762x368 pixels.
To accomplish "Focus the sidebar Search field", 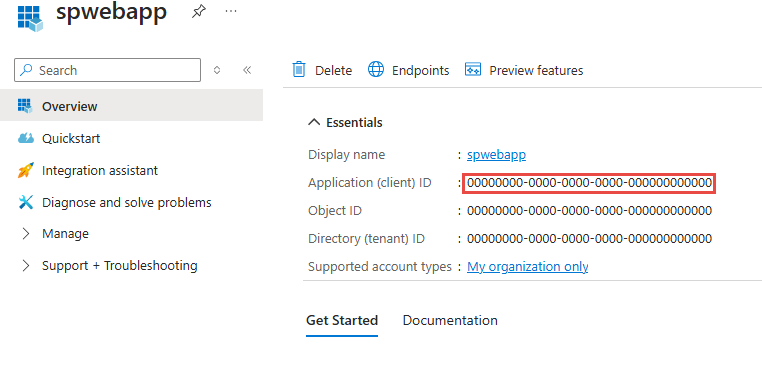I will click(x=107, y=70).
